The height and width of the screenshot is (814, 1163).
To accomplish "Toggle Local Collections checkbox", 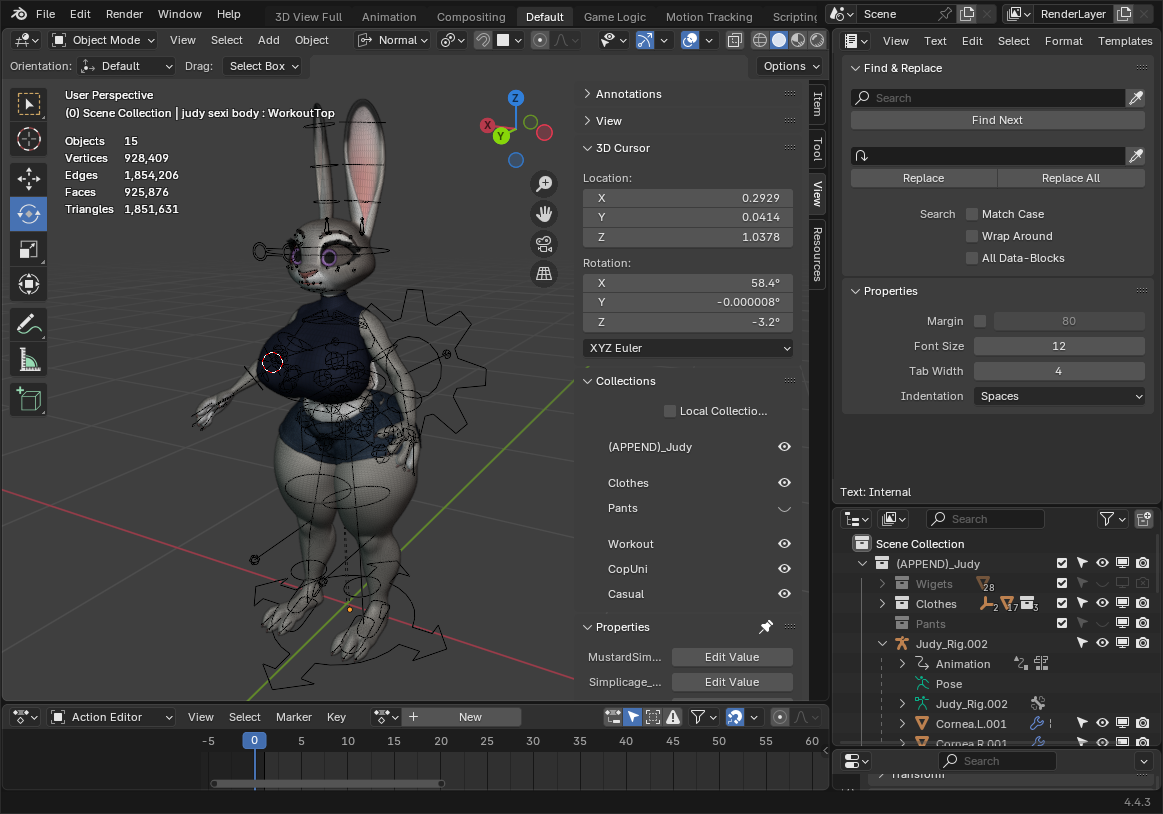I will 670,411.
